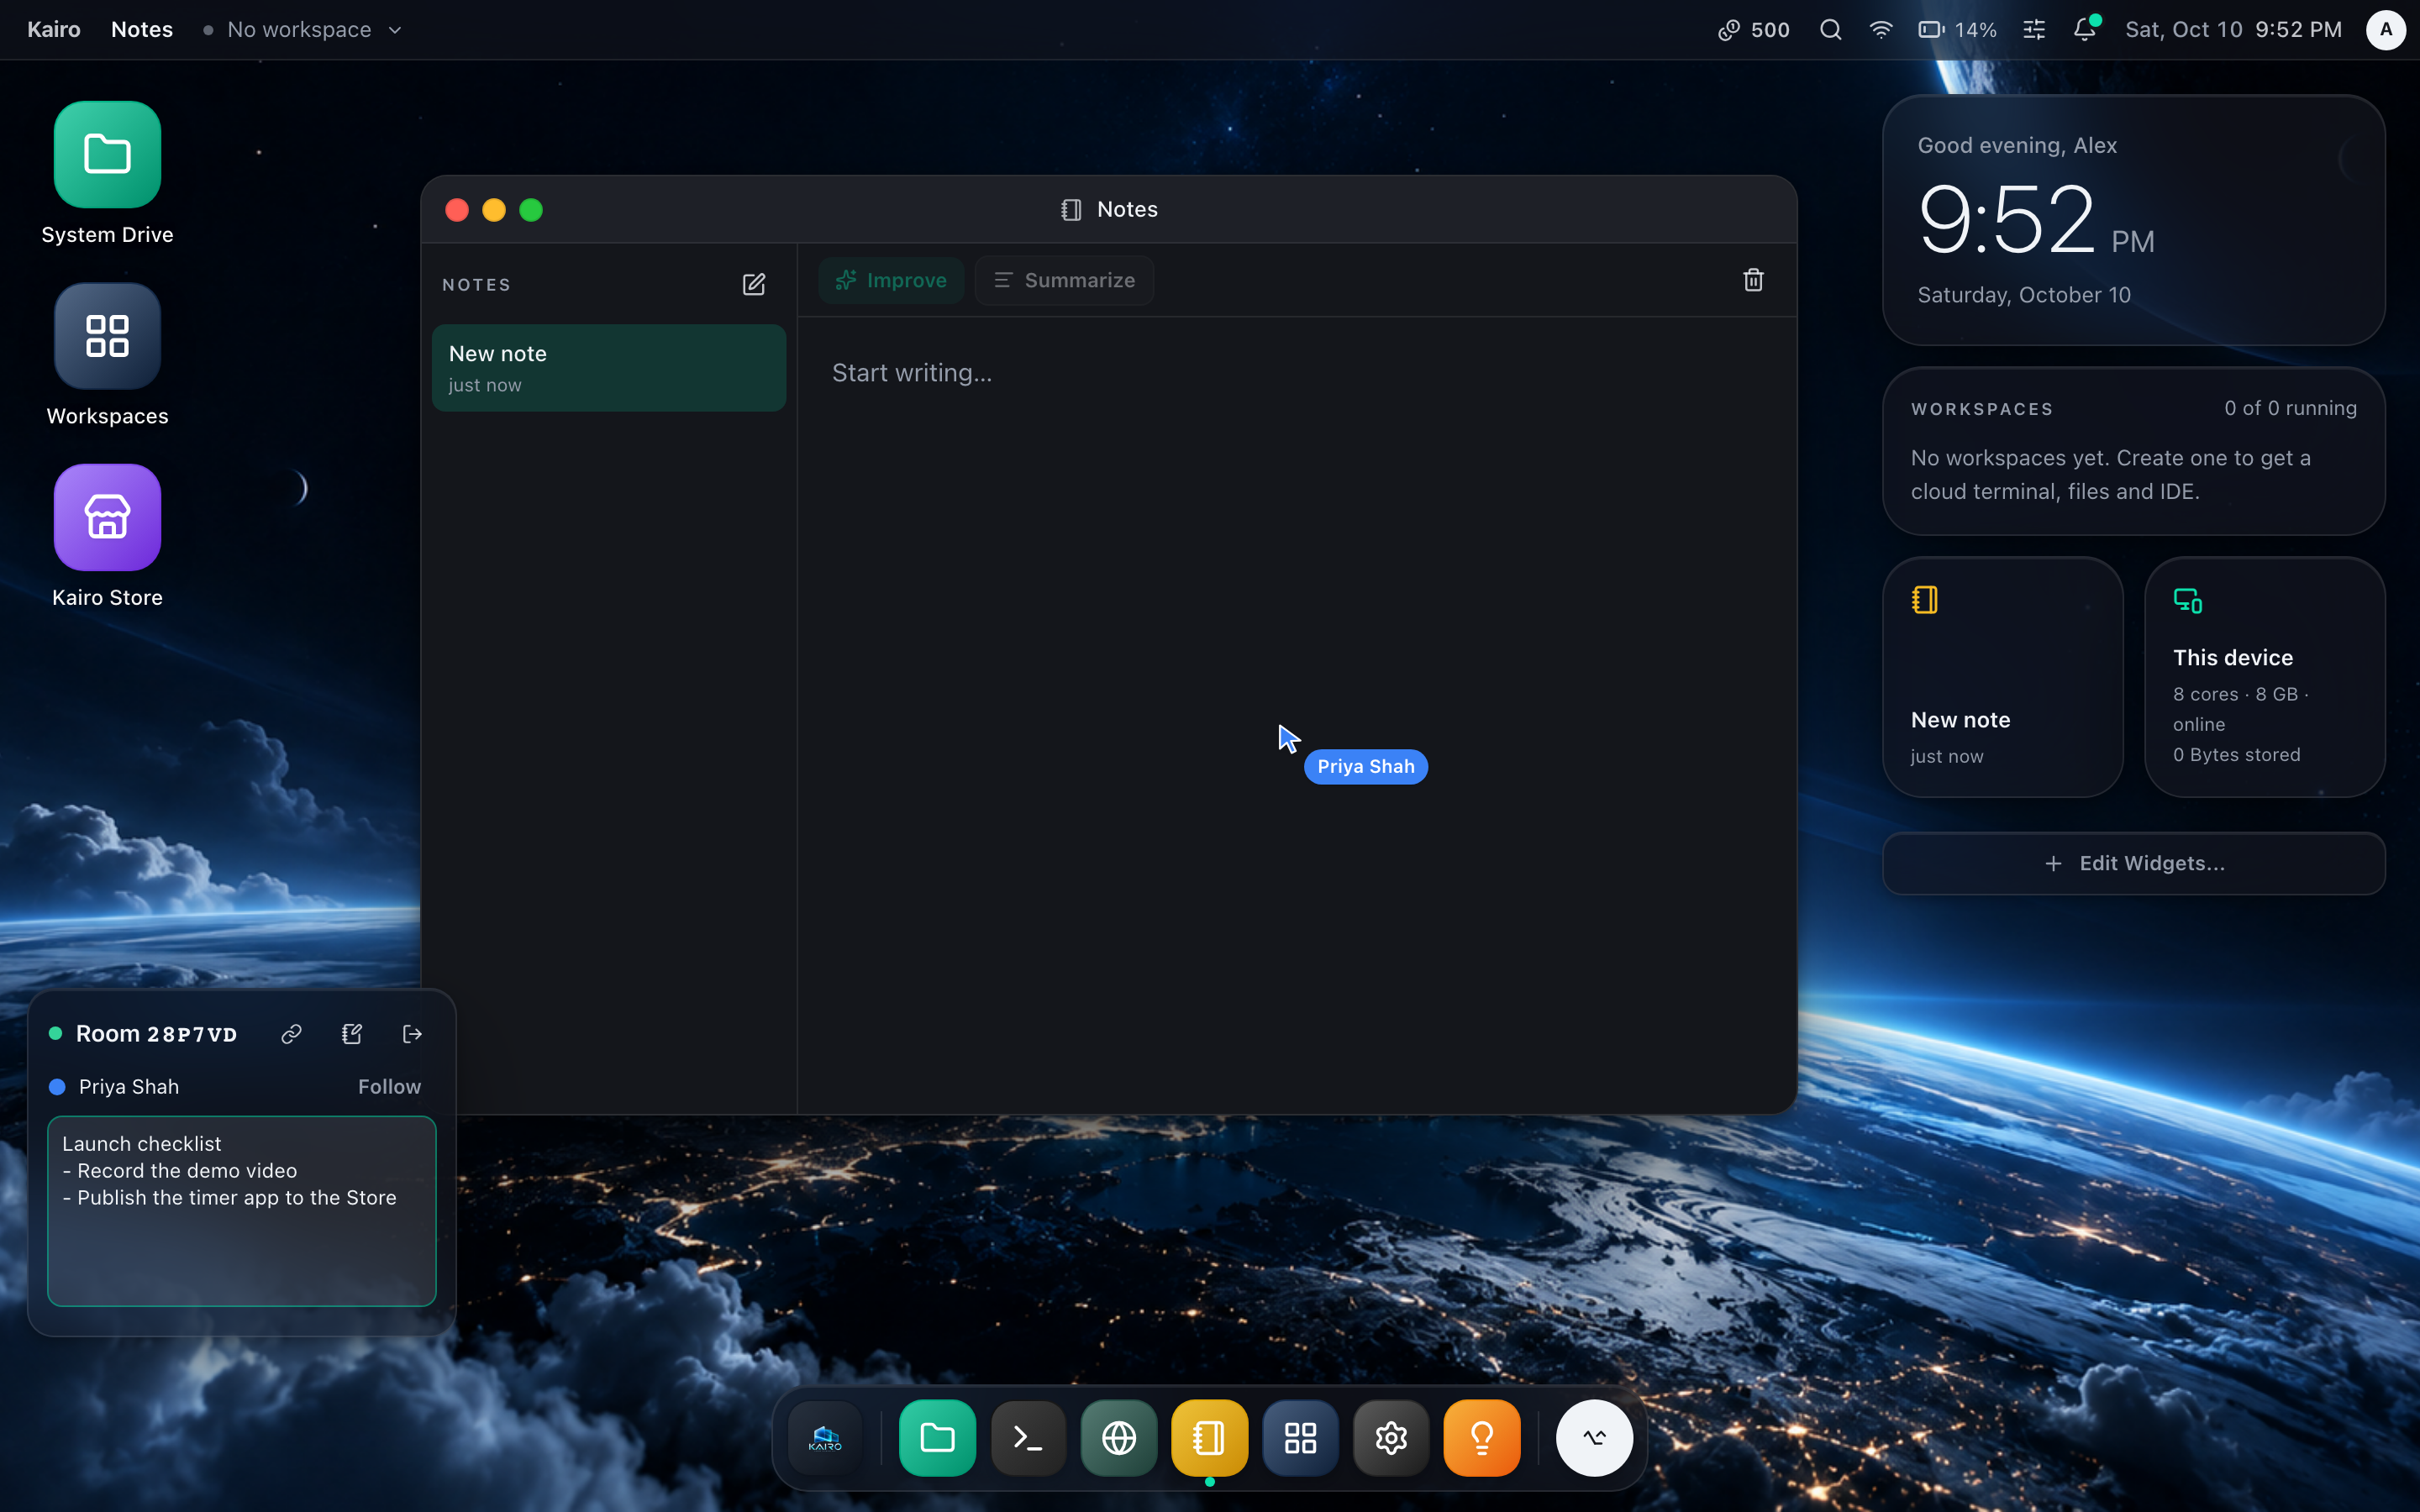
Task: Open the This device widget card
Action: (2265, 677)
